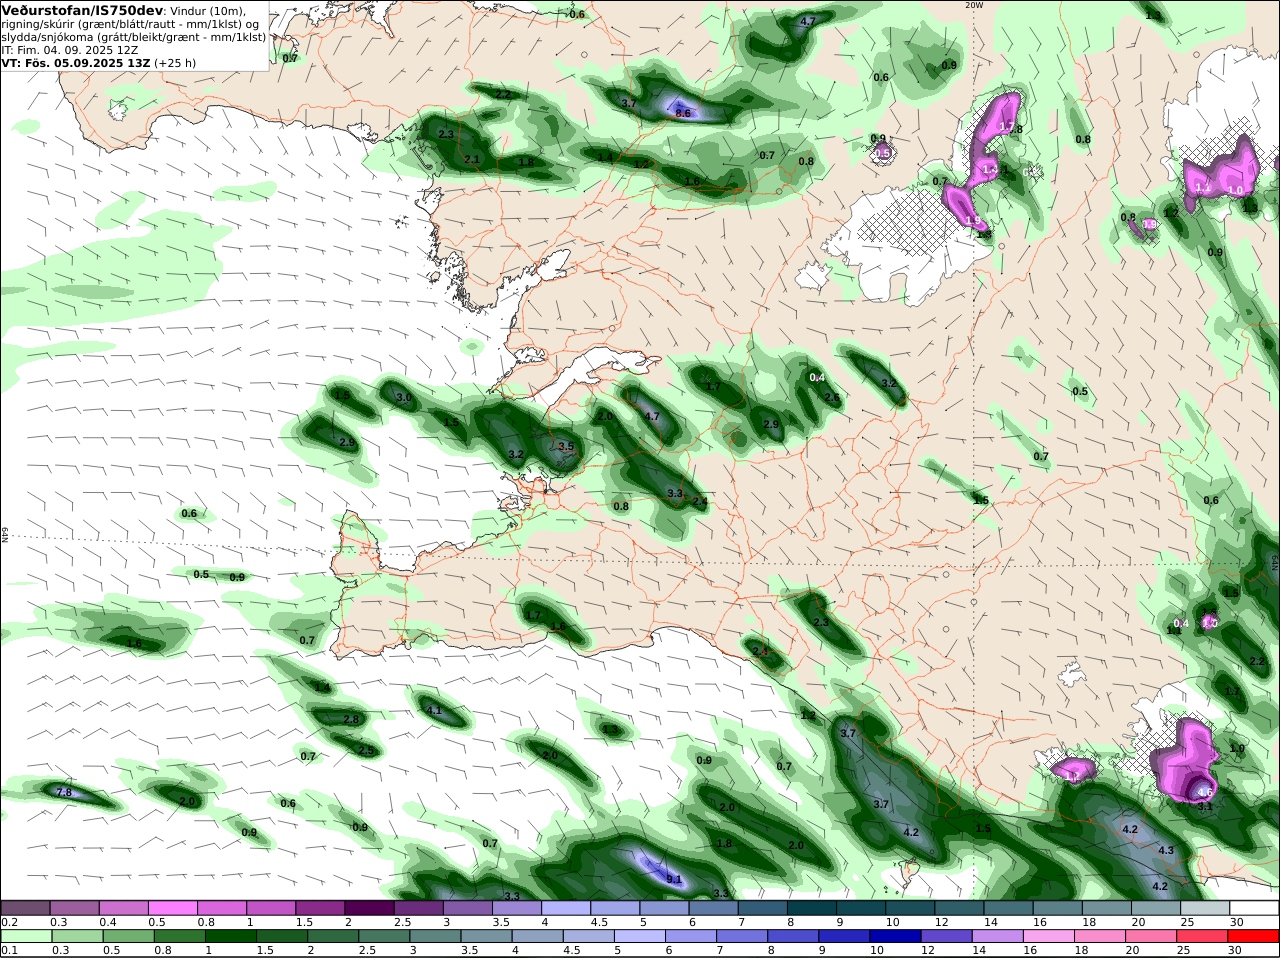Select the valid time 'VT: Fös. 05.09.2025 13Z'
The height and width of the screenshot is (958, 1280).
point(76,62)
